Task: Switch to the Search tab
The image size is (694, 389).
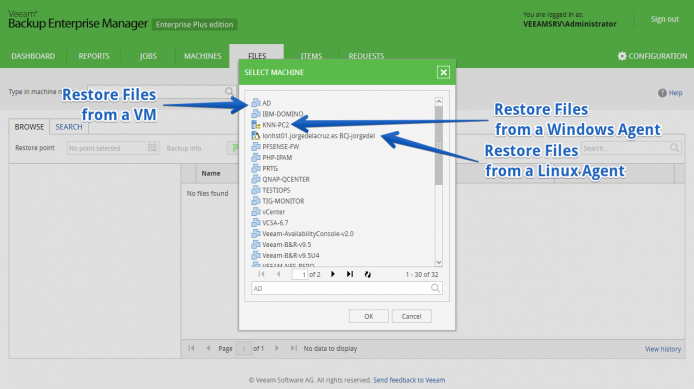Action: pos(69,127)
